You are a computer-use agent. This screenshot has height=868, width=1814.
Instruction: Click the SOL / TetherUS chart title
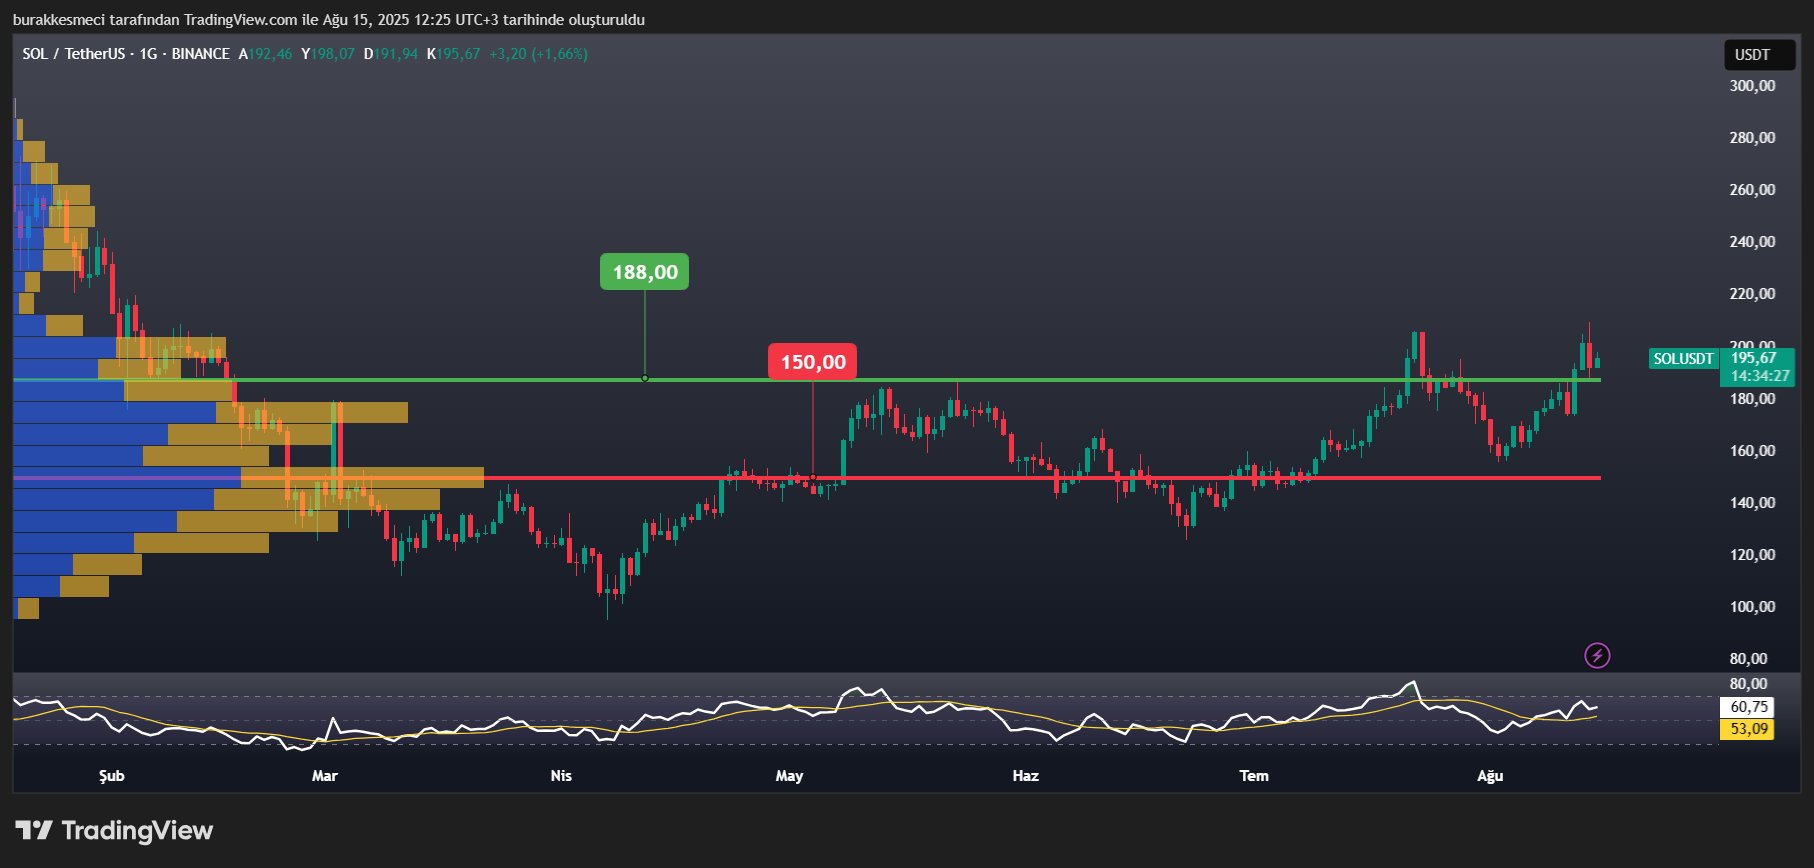[73, 54]
